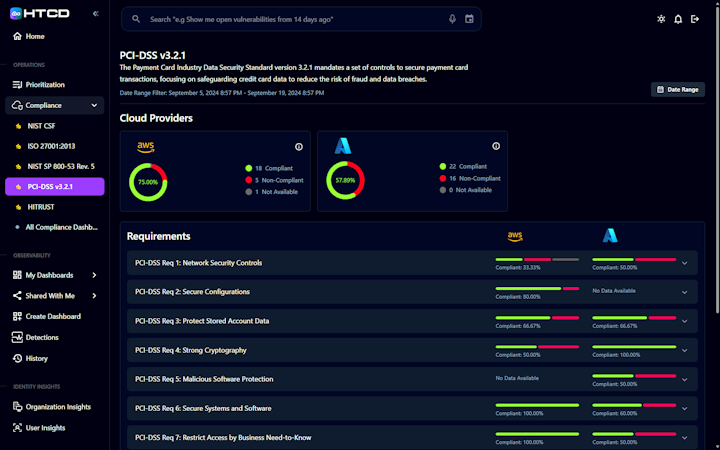Click AWS compliance bar for Req 6

pyautogui.click(x=537, y=405)
